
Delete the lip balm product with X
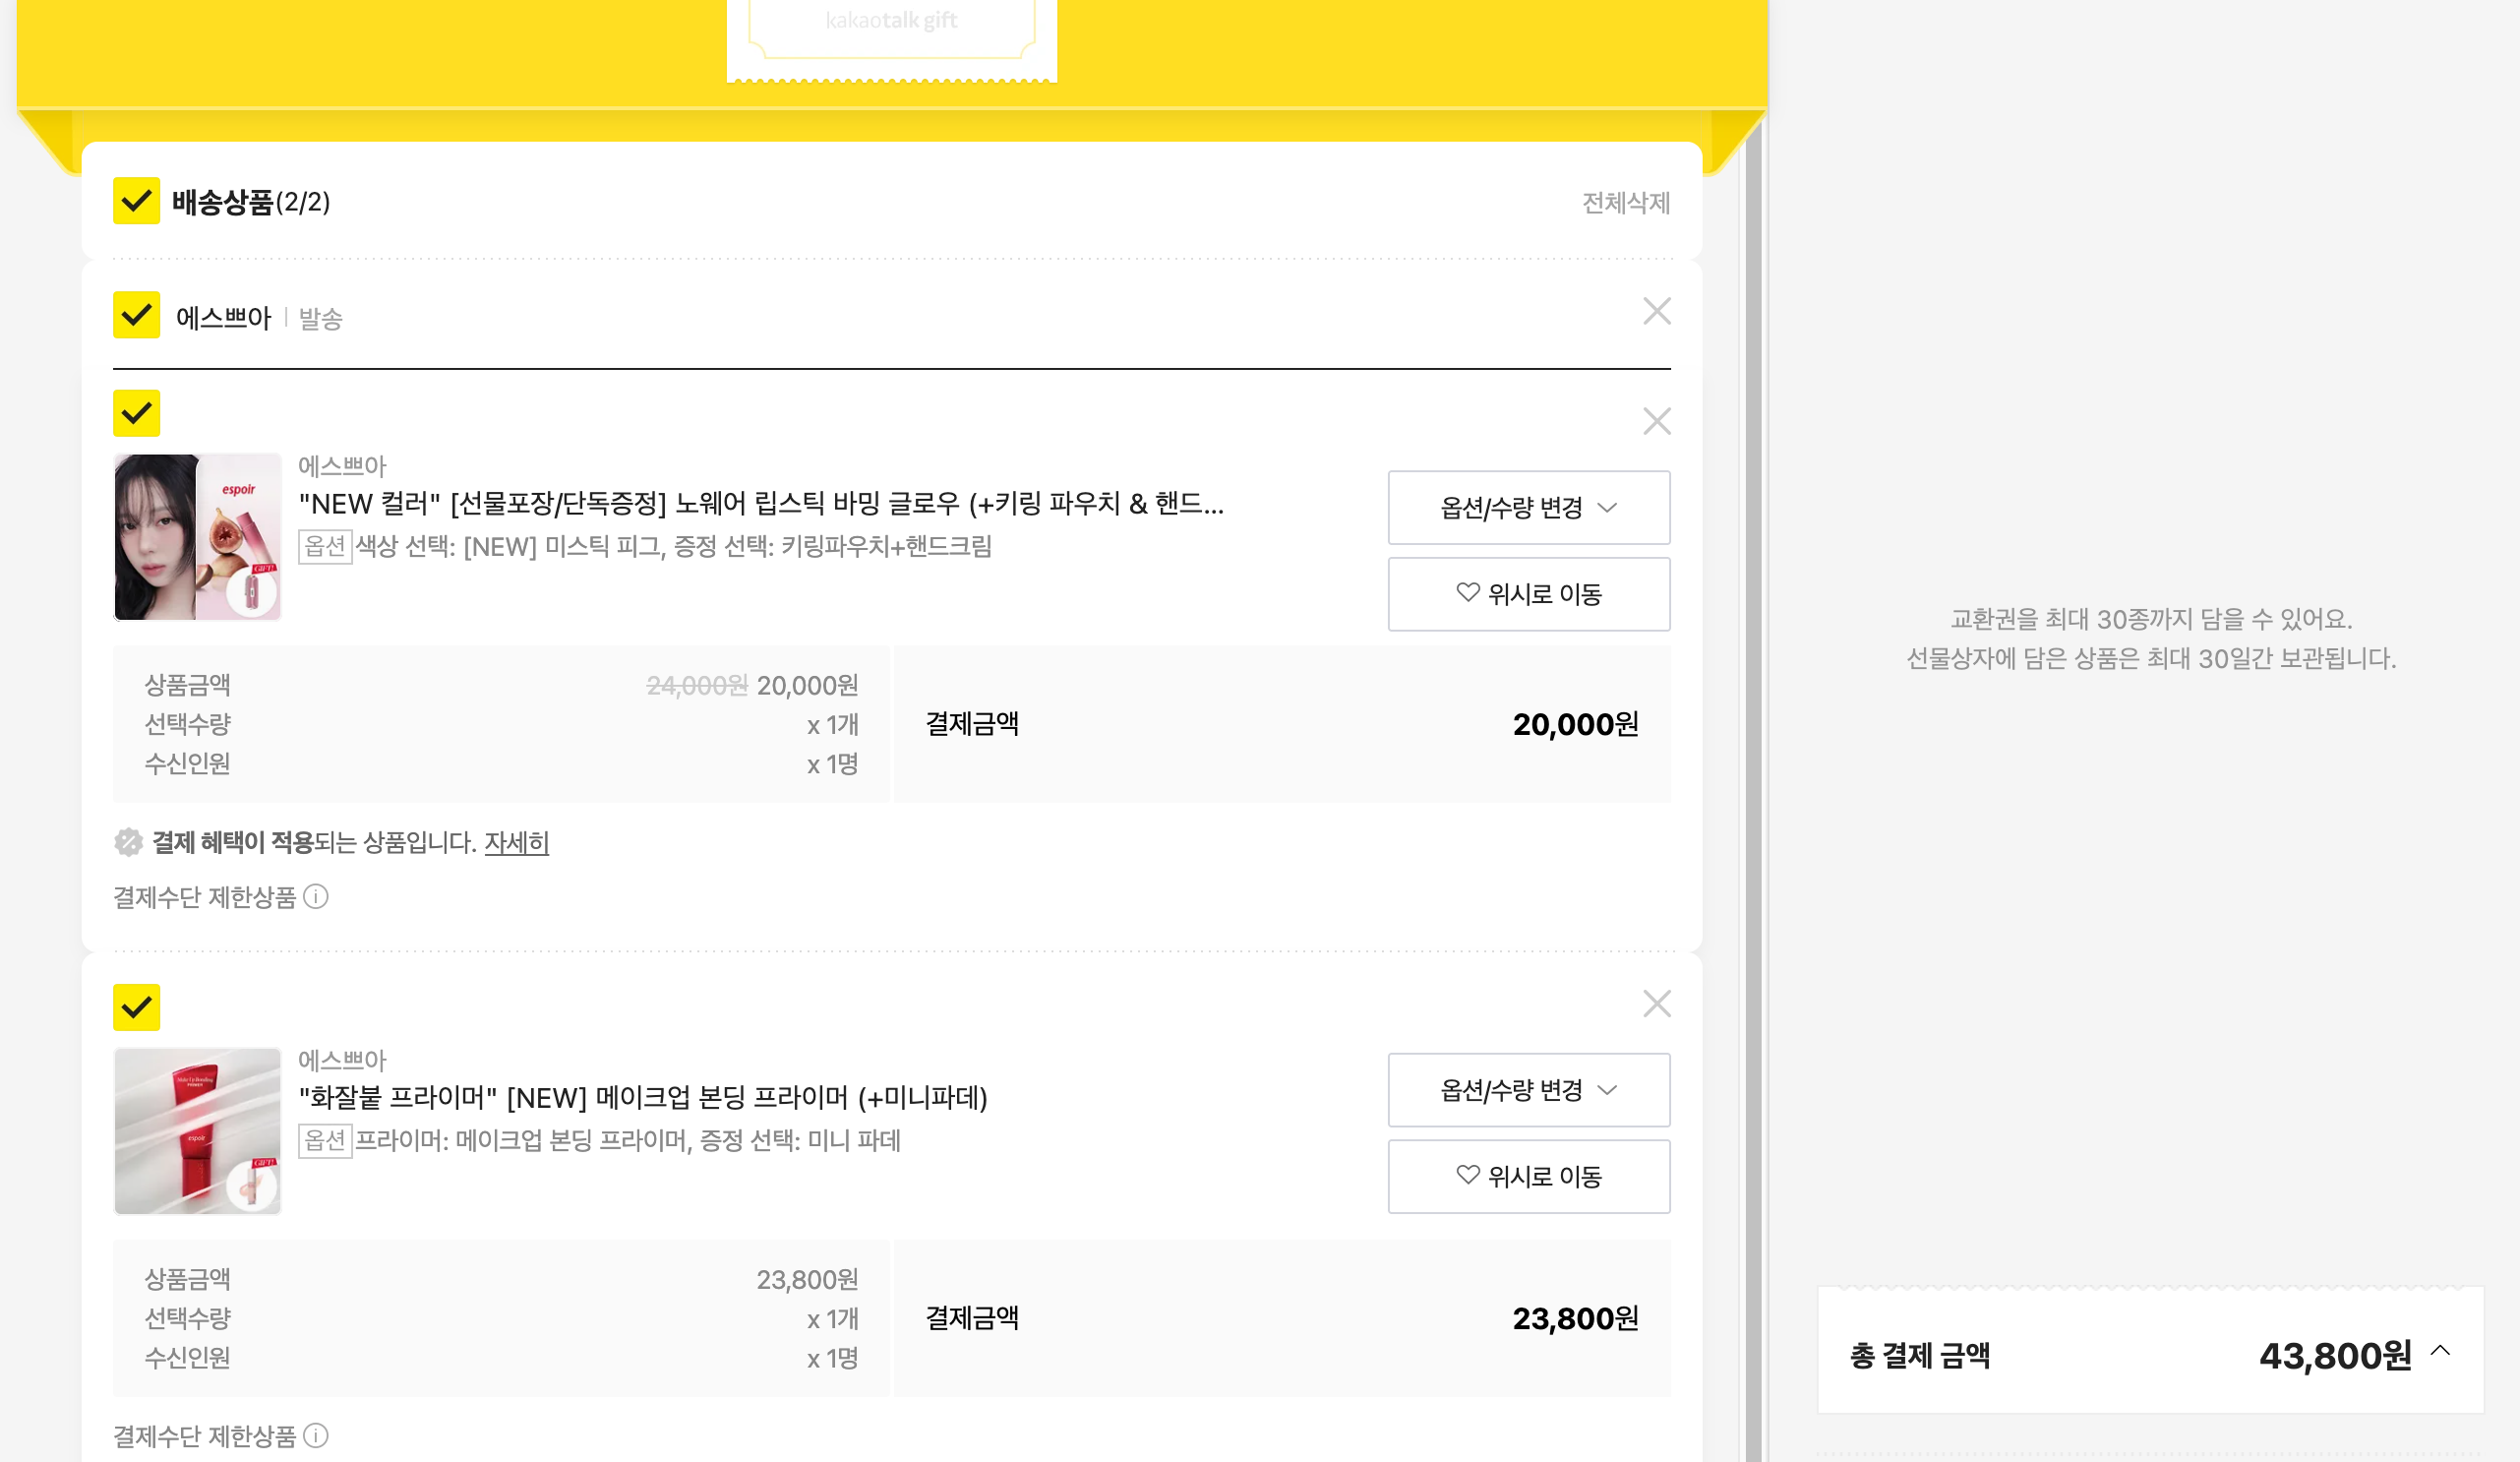(x=1656, y=421)
